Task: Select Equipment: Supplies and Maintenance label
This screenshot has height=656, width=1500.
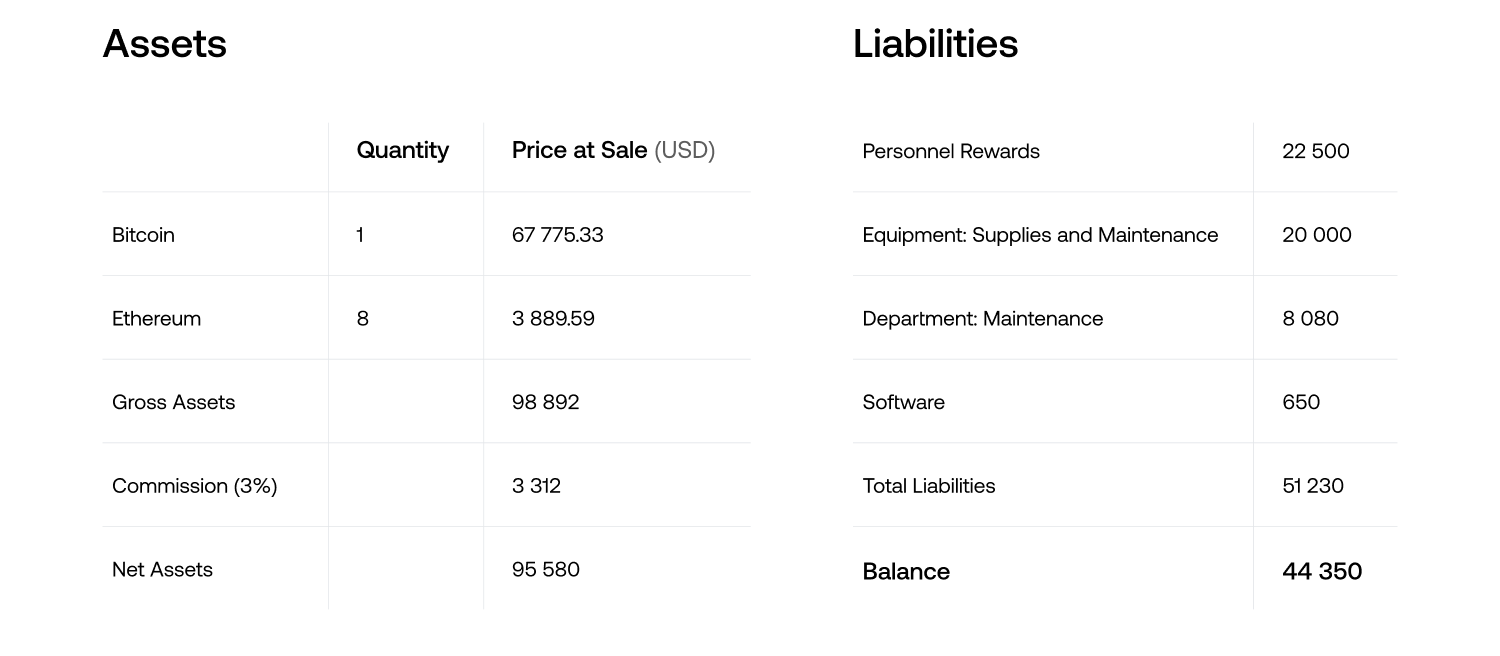Action: (x=1040, y=235)
